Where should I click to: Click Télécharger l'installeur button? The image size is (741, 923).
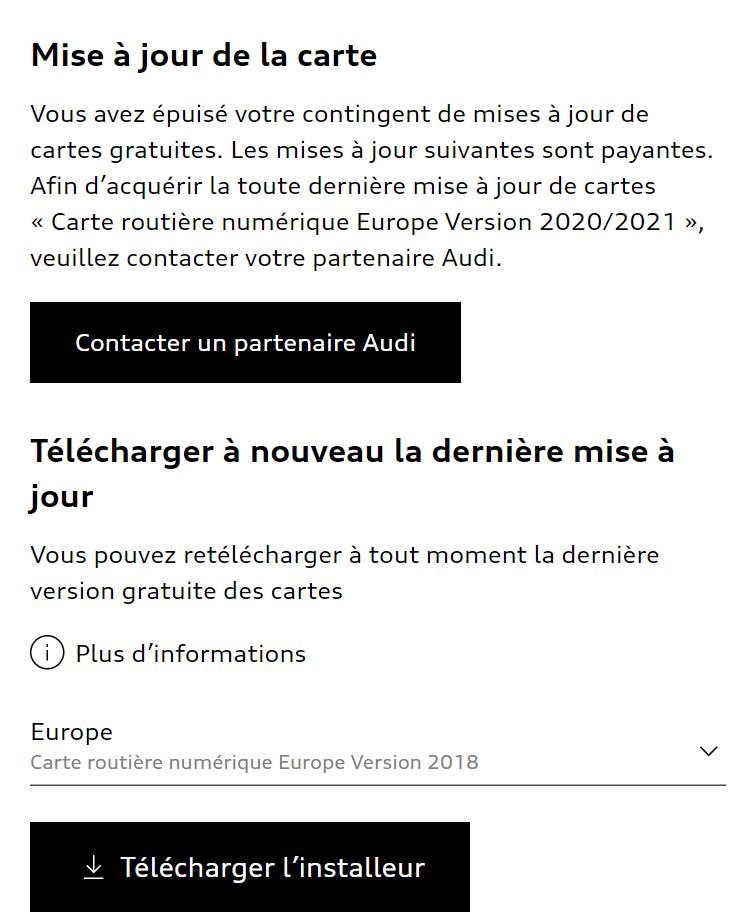[x=250, y=867]
